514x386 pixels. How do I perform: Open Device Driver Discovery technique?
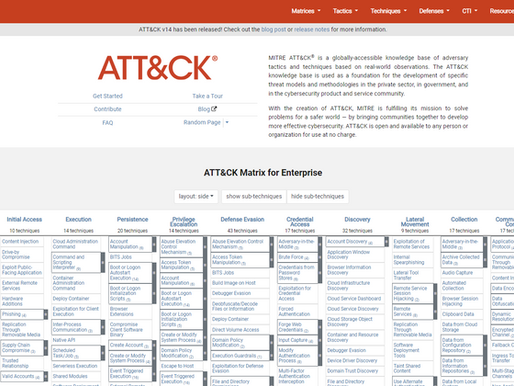click(x=352, y=360)
